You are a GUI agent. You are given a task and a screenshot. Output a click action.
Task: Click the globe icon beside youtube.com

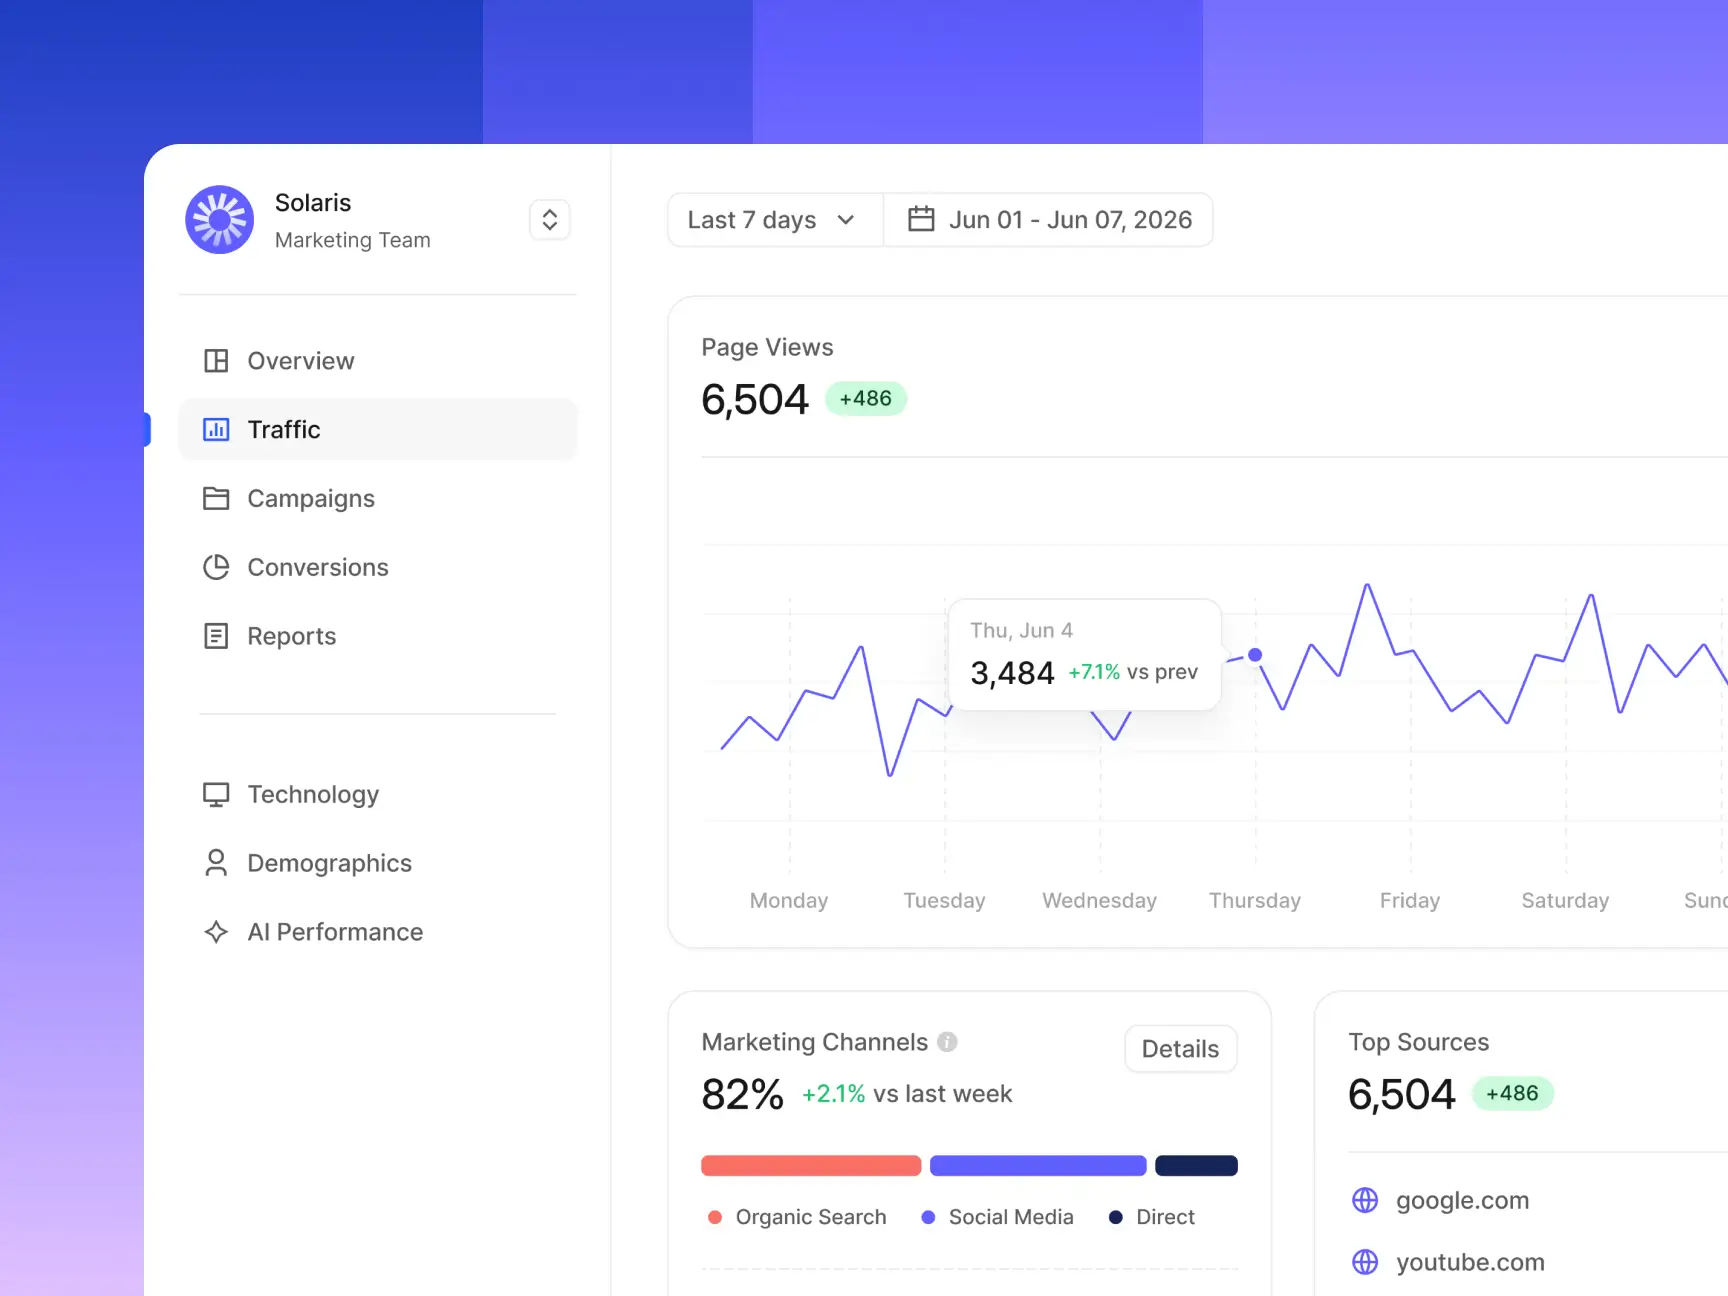[x=1365, y=1262]
